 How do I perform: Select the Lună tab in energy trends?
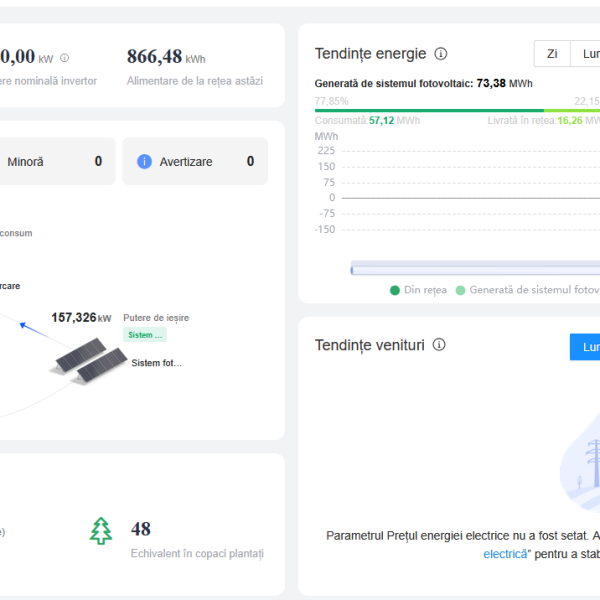click(589, 54)
